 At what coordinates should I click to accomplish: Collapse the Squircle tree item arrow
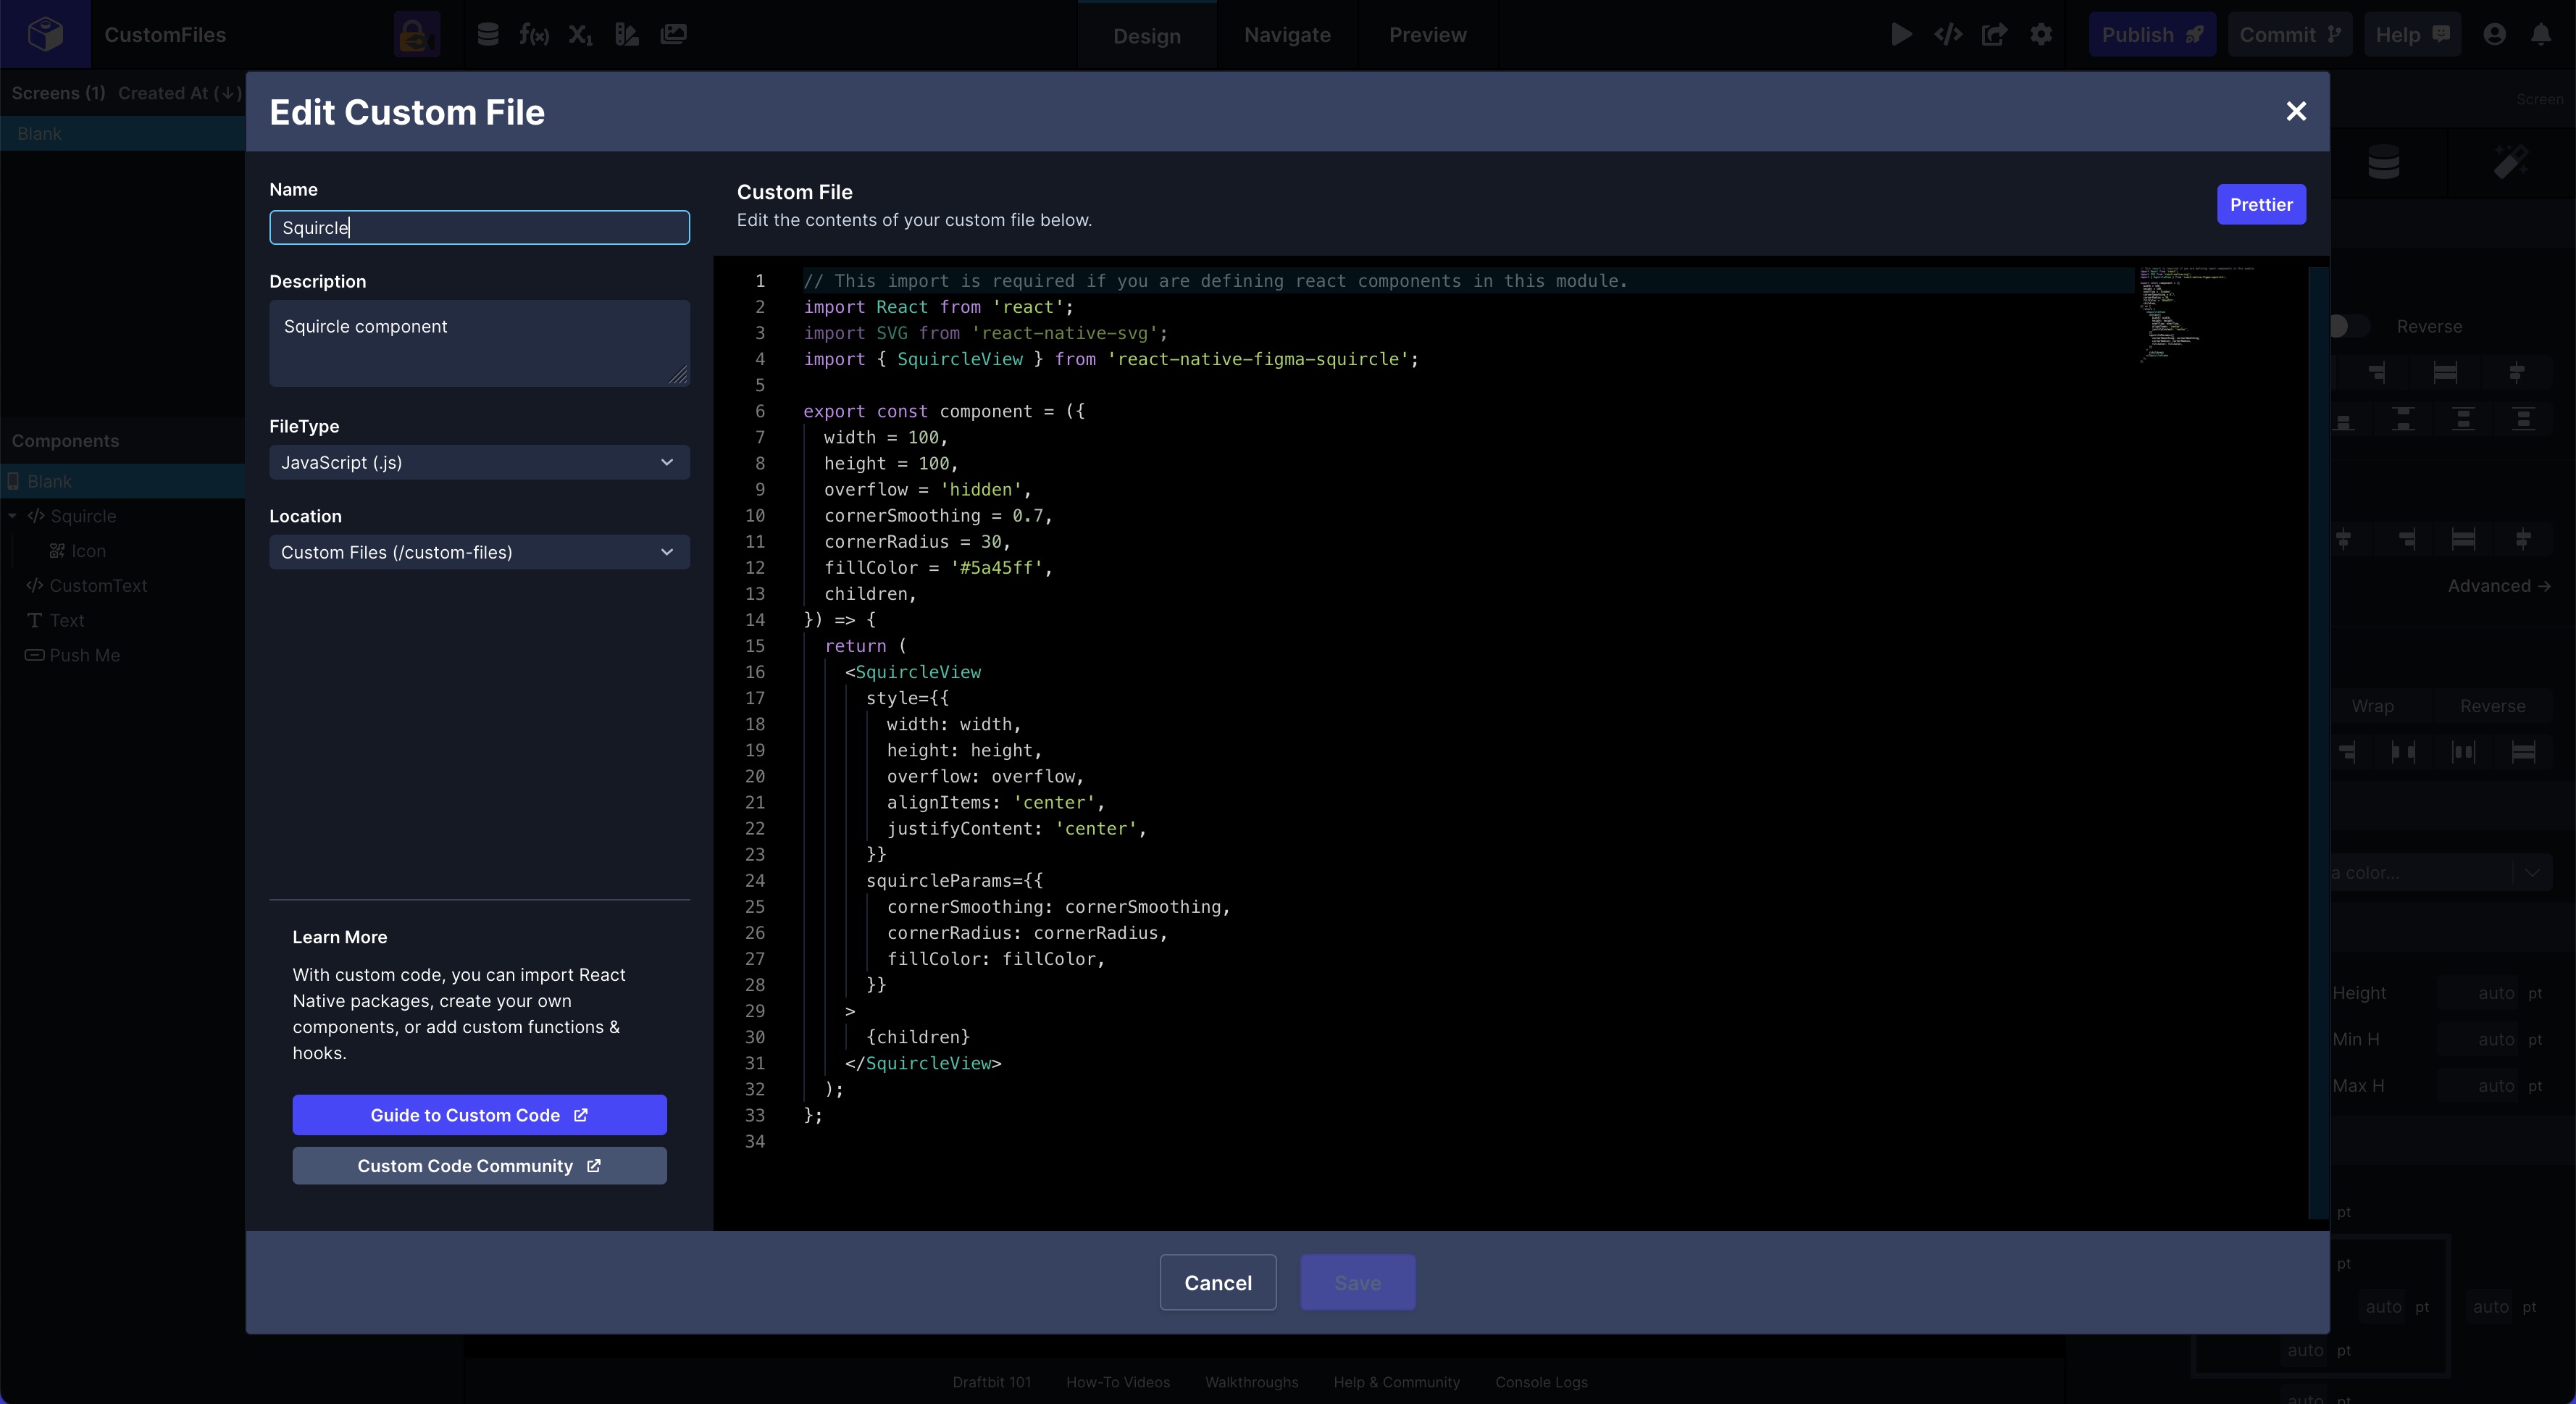12,516
